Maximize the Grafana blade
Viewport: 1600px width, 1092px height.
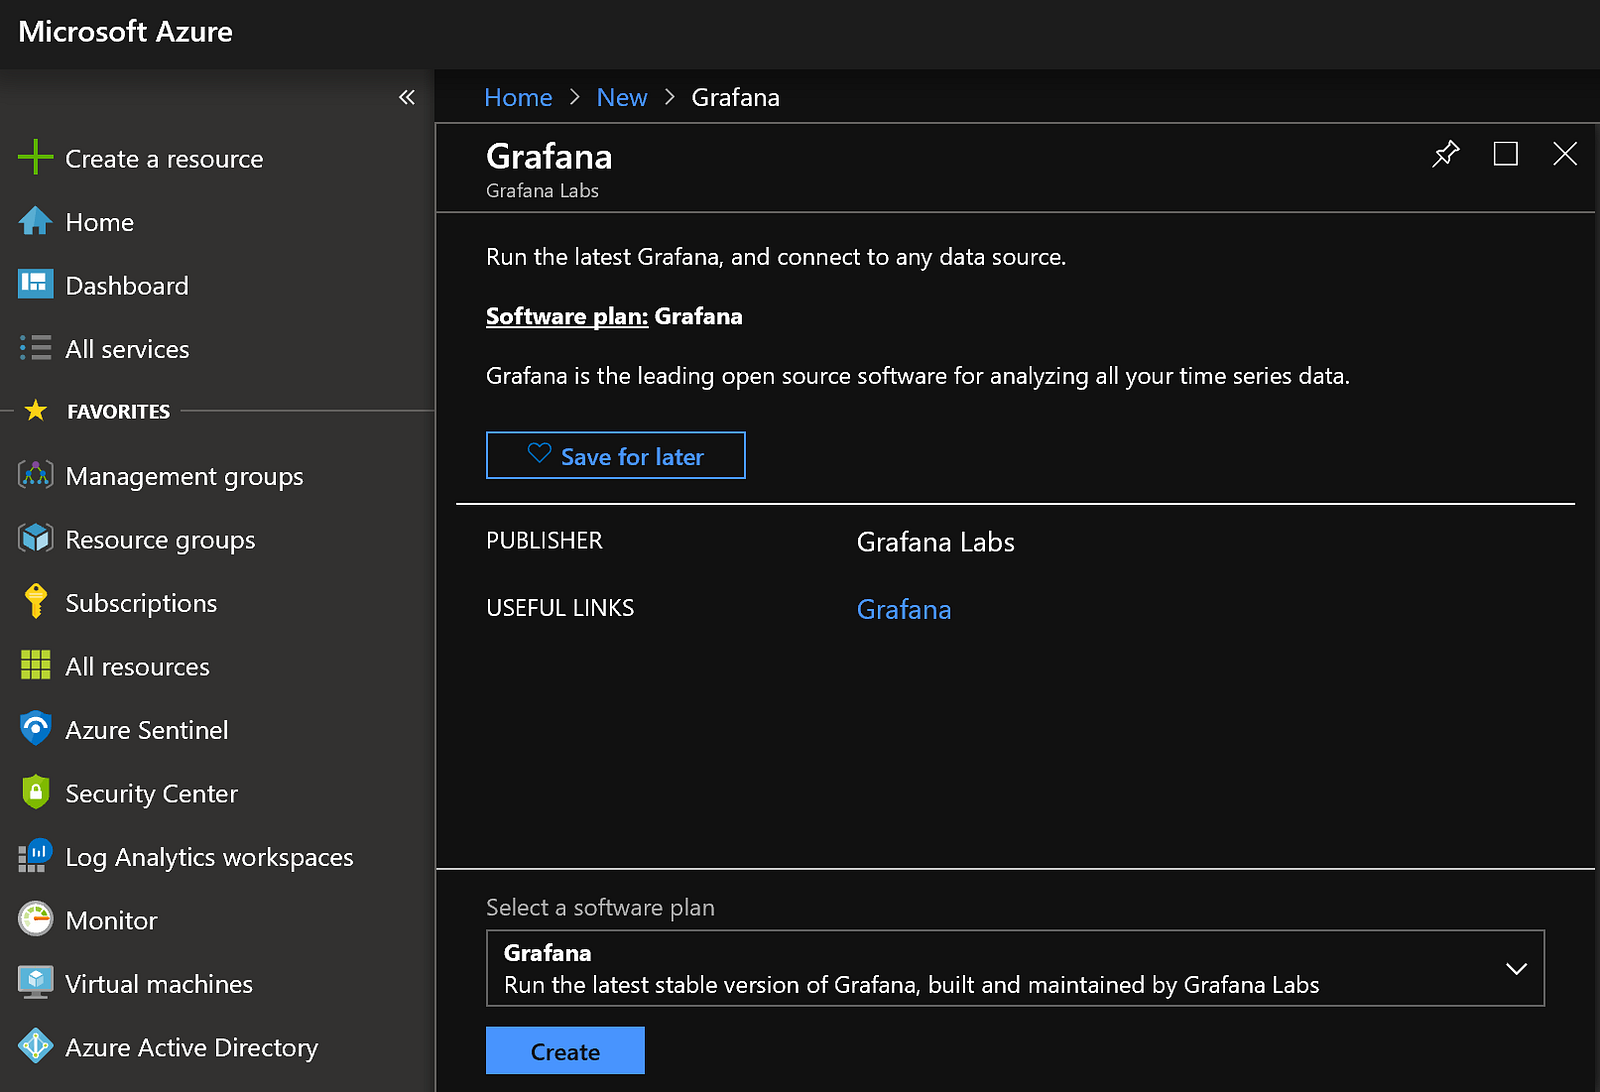tap(1505, 154)
